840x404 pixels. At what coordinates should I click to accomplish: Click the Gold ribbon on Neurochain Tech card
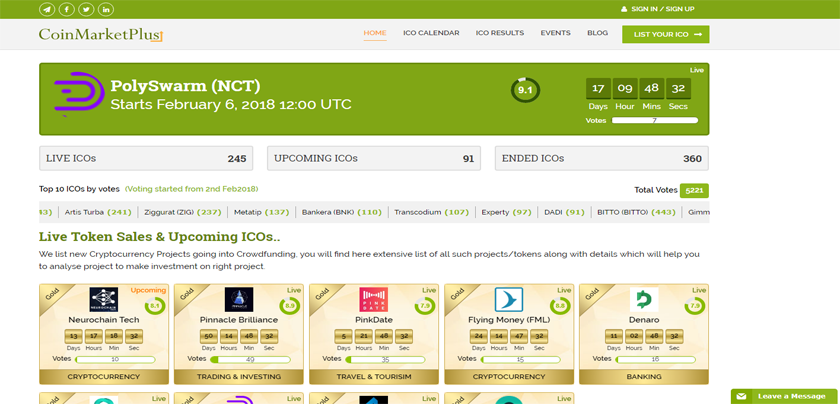tap(51, 296)
